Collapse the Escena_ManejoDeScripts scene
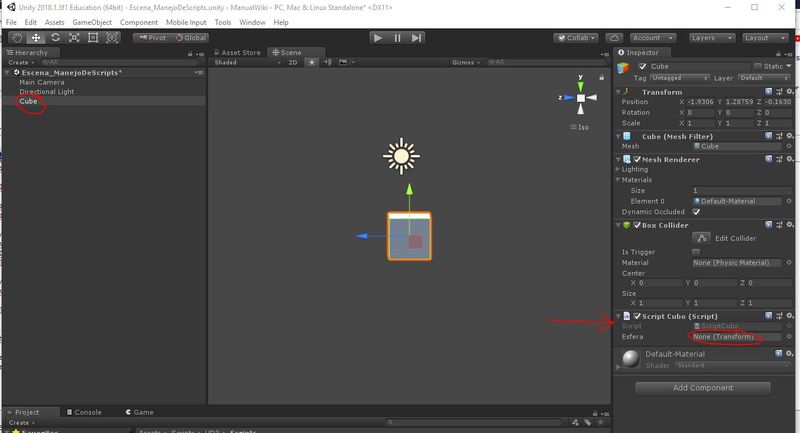800x433 pixels. click(x=7, y=73)
